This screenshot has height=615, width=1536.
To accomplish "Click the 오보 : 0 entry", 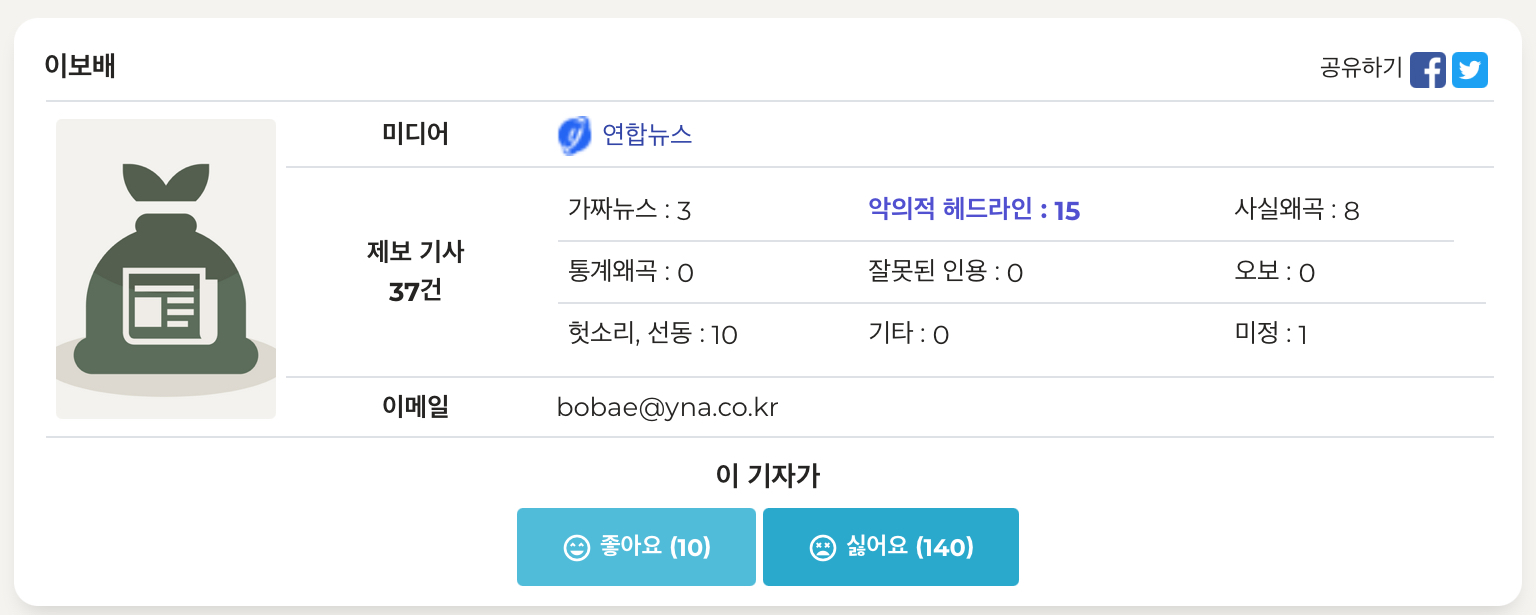I will pos(1274,272).
